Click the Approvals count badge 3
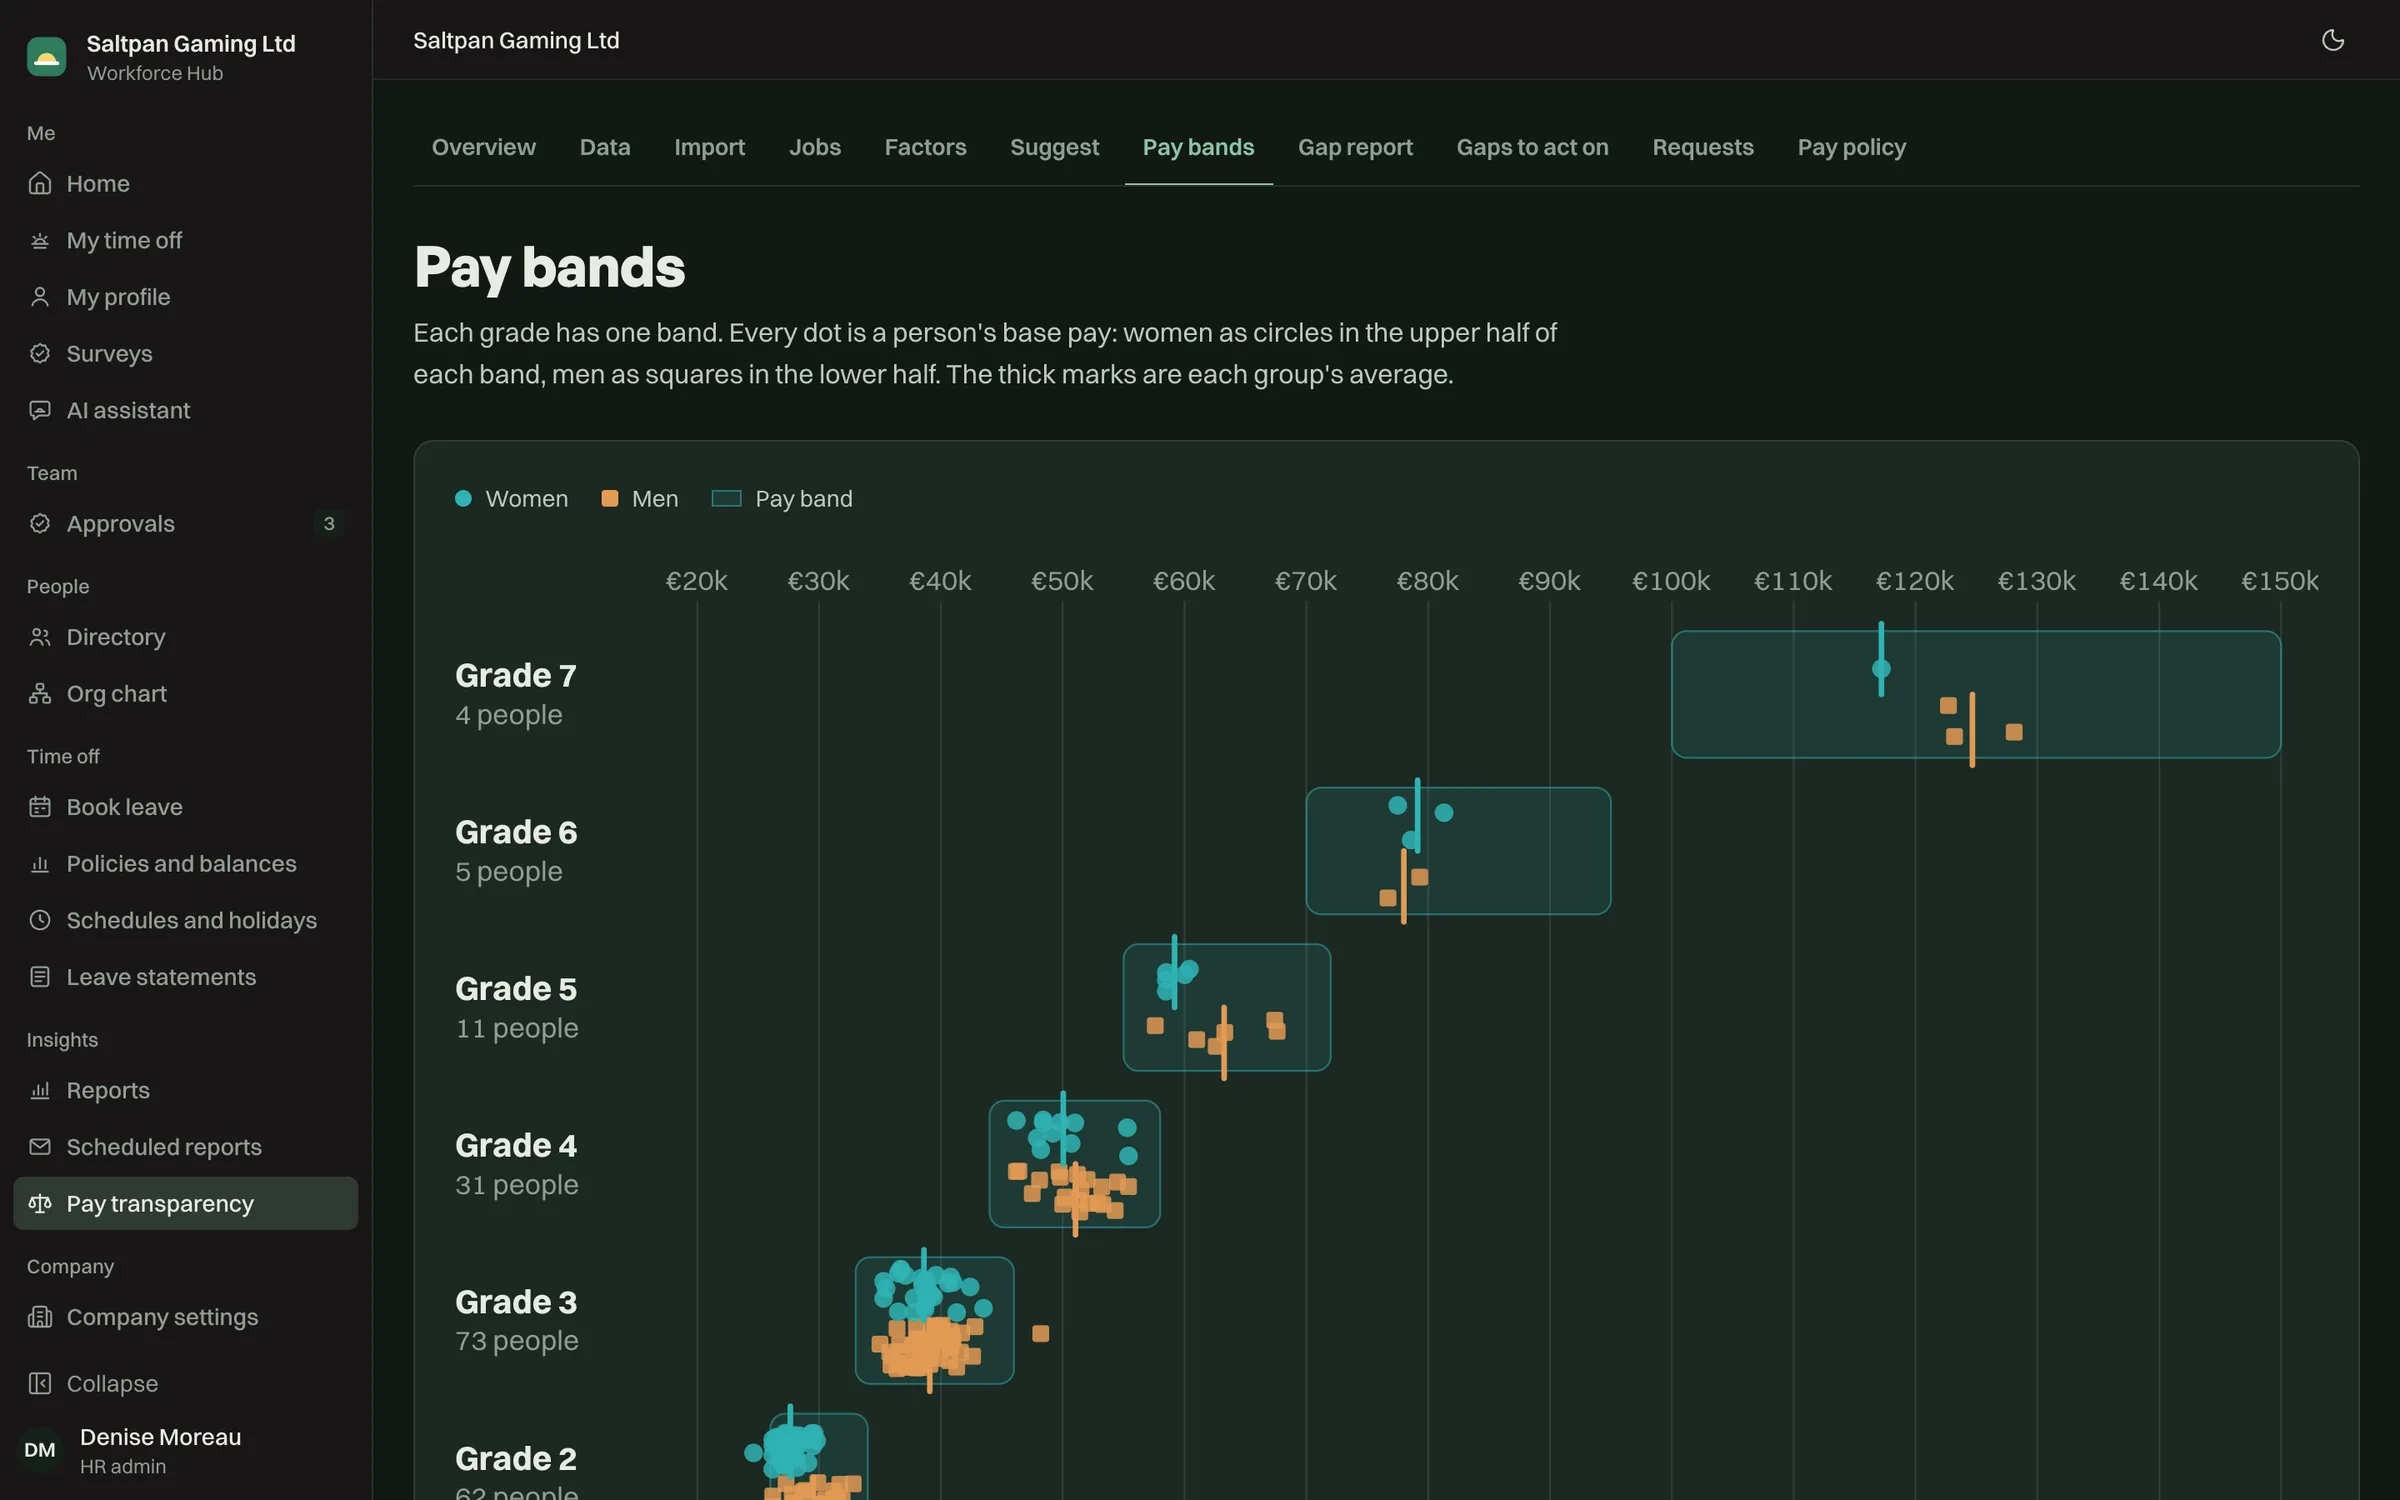Screen dimensions: 2400x1500 pyautogui.click(x=329, y=523)
